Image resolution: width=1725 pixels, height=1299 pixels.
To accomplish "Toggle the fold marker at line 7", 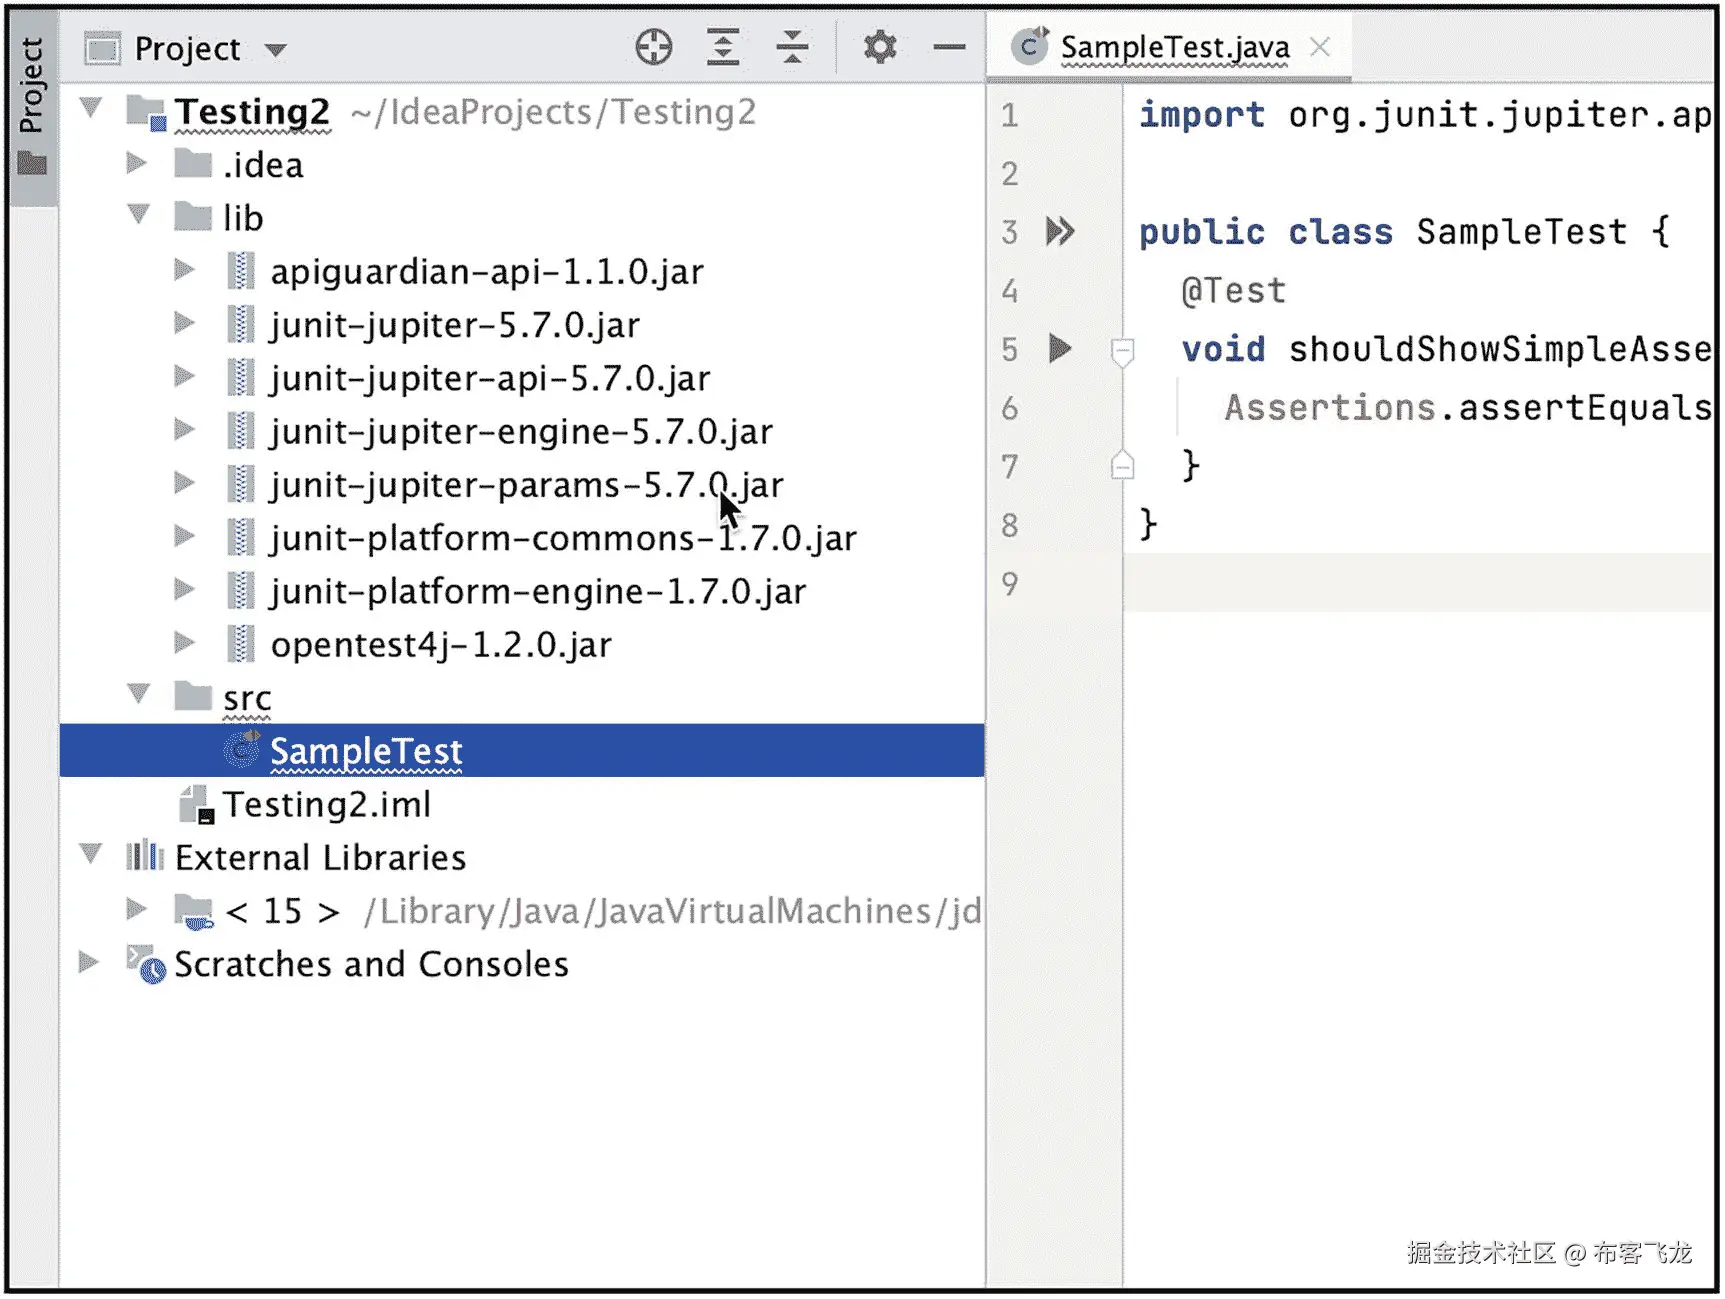I will pos(1122,466).
